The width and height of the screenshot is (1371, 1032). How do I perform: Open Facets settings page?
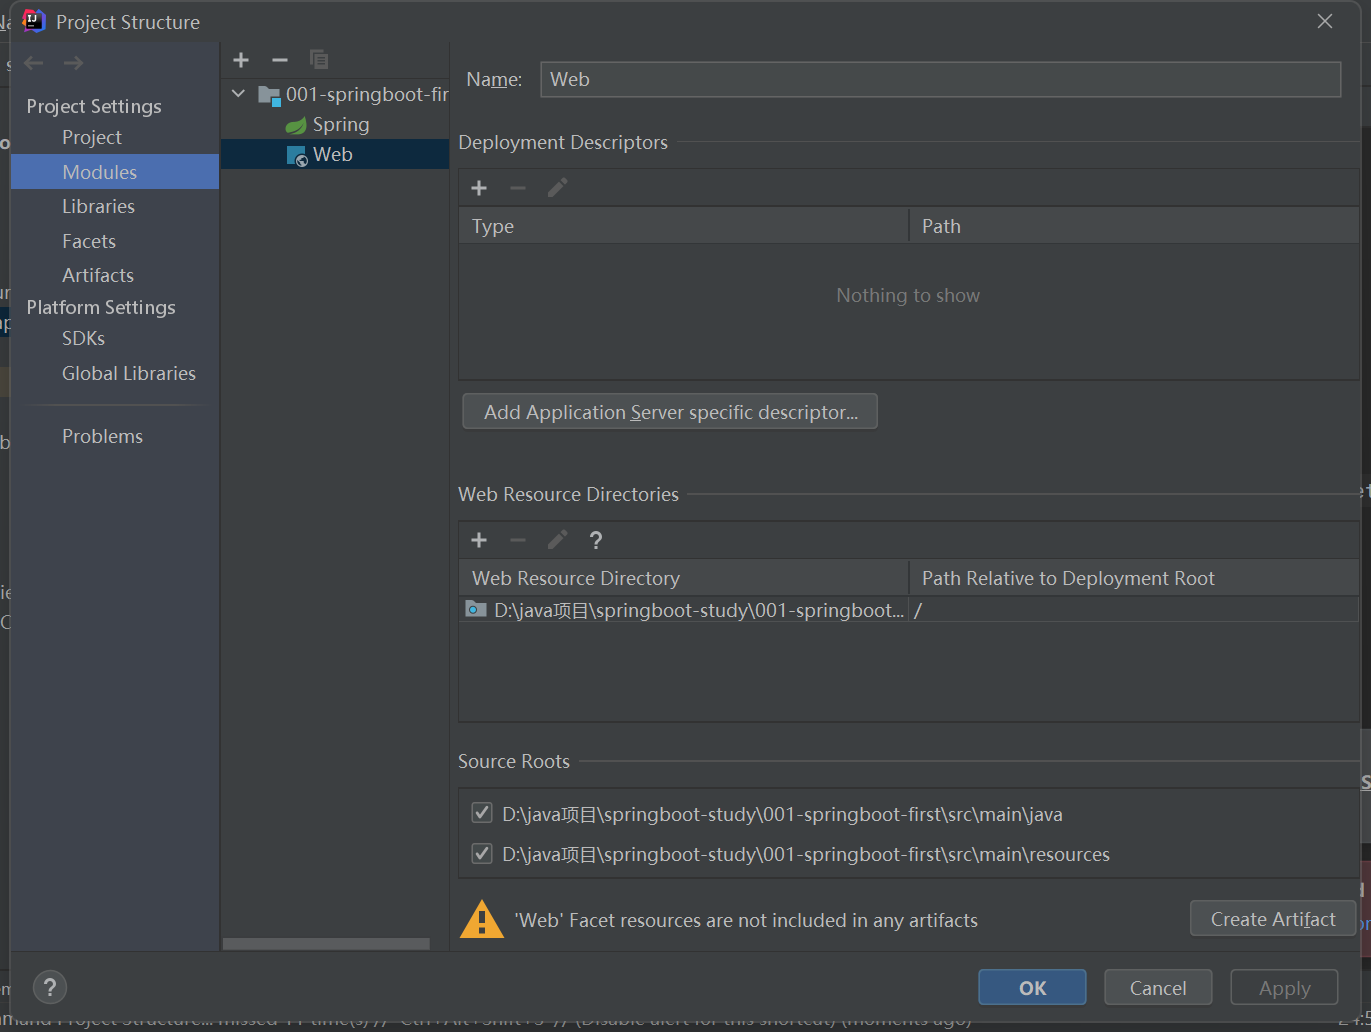click(x=89, y=241)
